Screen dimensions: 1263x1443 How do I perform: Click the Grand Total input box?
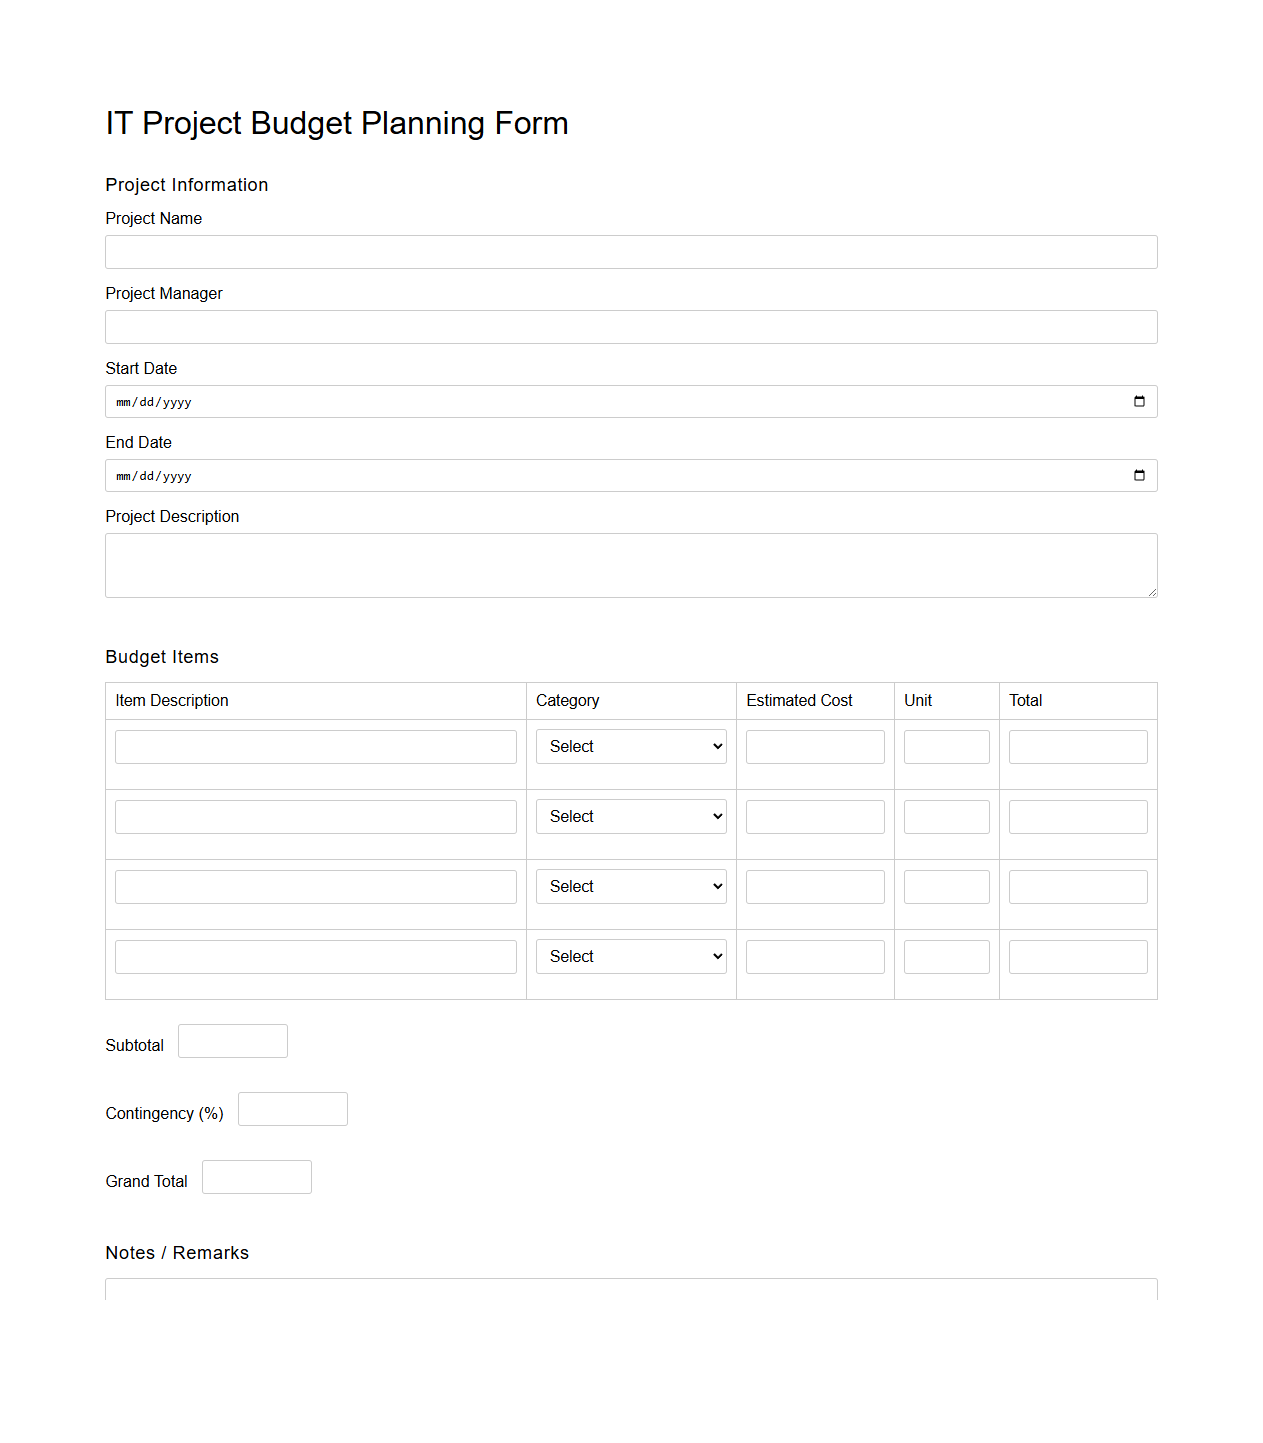(256, 1176)
